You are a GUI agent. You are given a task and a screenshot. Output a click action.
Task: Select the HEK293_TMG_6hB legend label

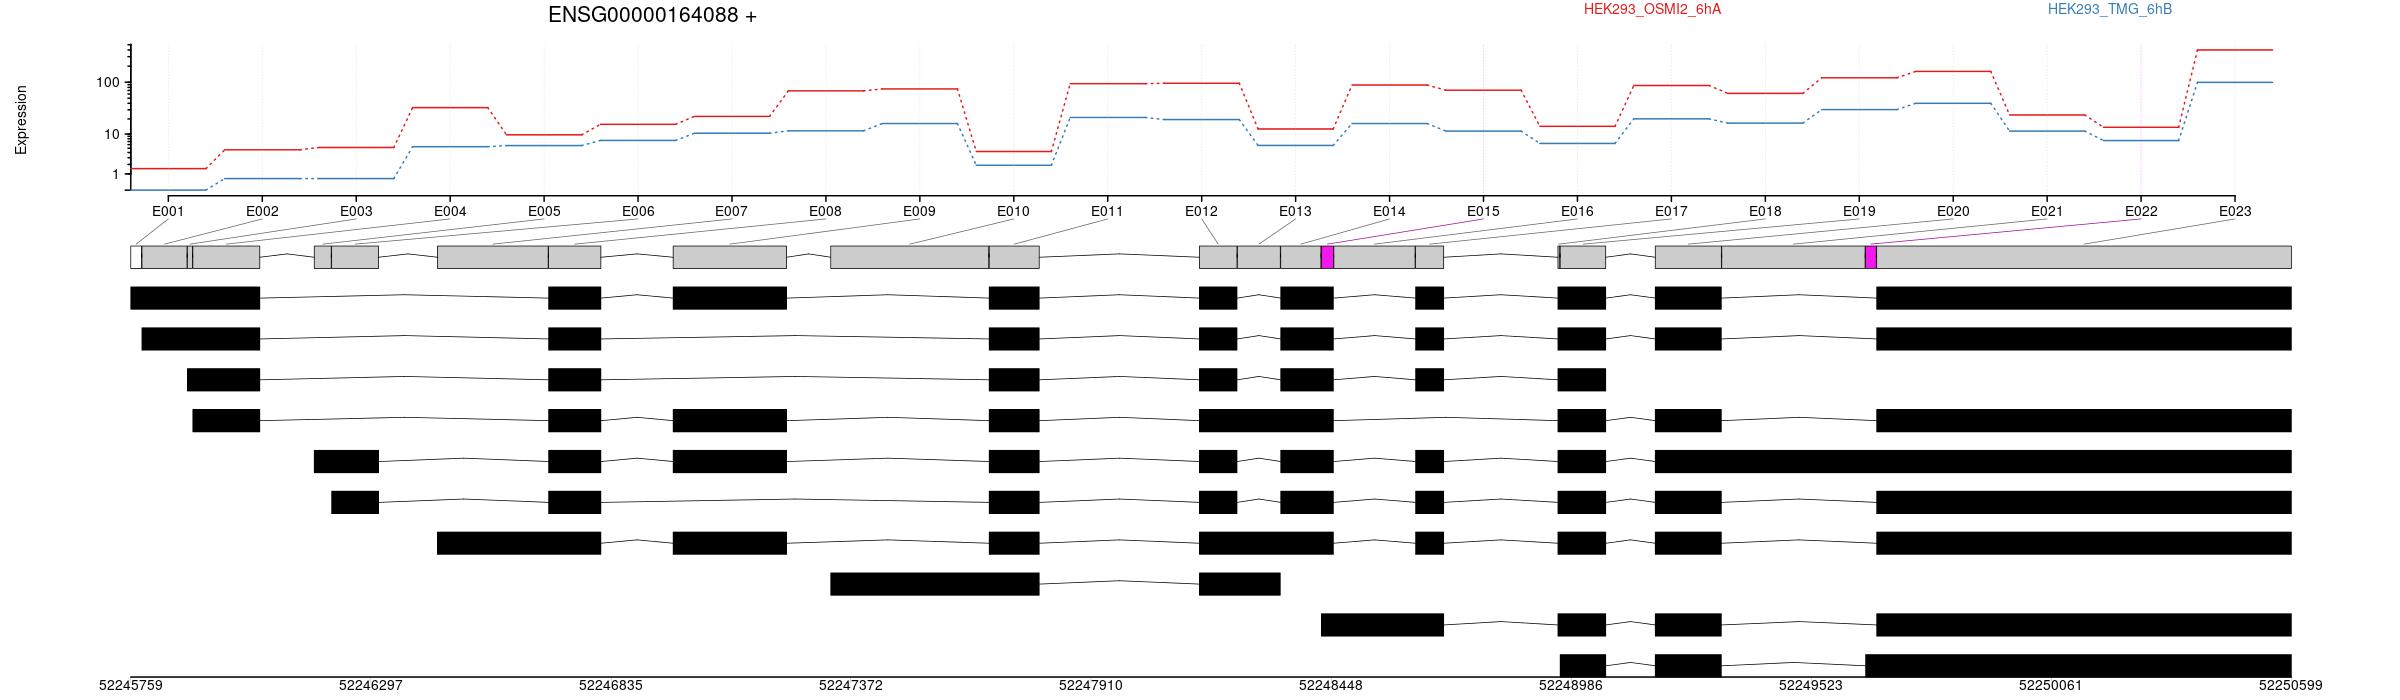point(2110,9)
